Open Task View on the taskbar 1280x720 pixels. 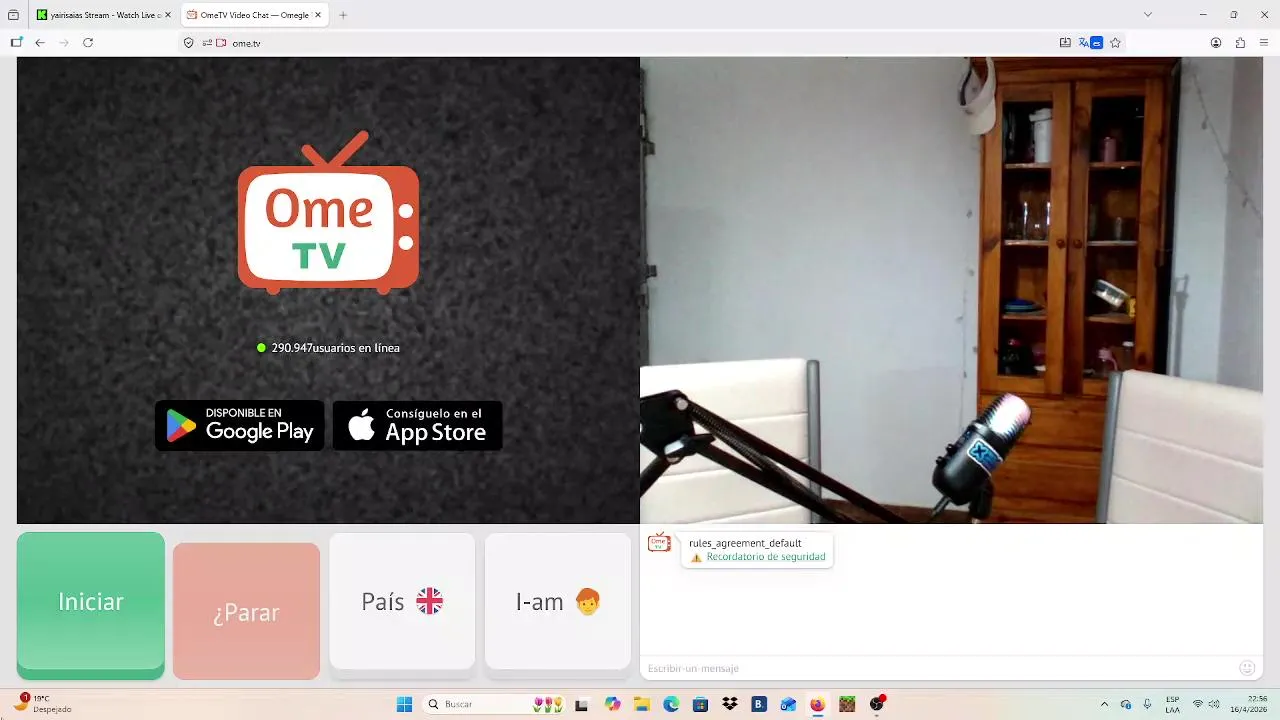(x=583, y=704)
